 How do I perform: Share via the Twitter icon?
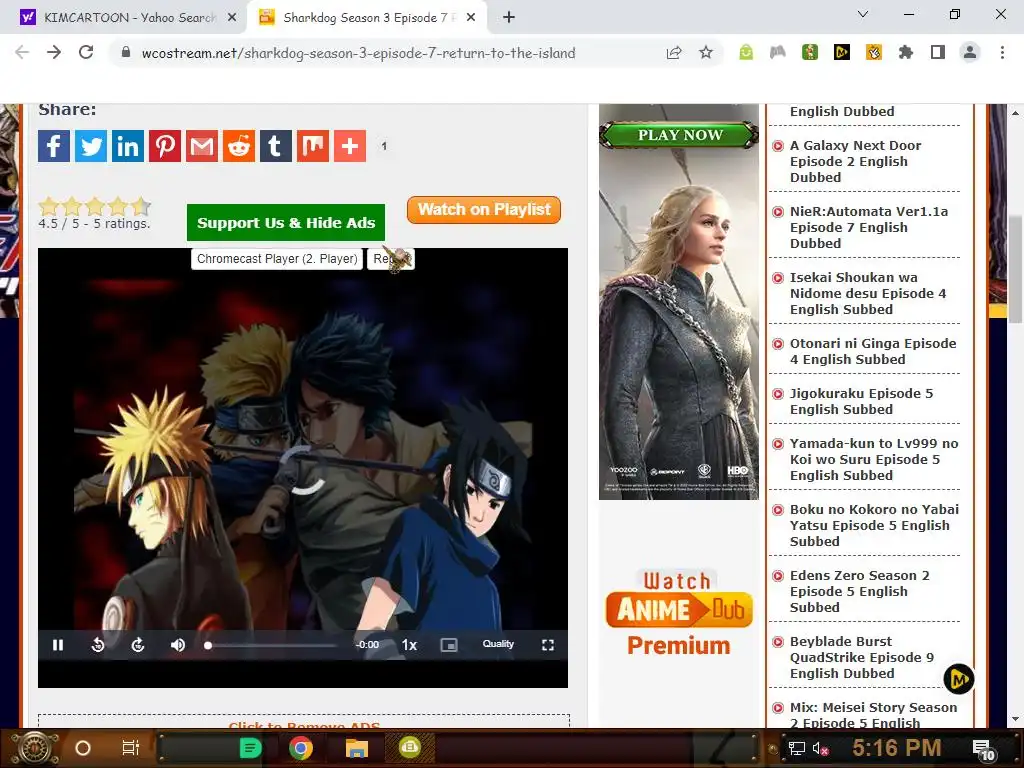click(x=91, y=146)
